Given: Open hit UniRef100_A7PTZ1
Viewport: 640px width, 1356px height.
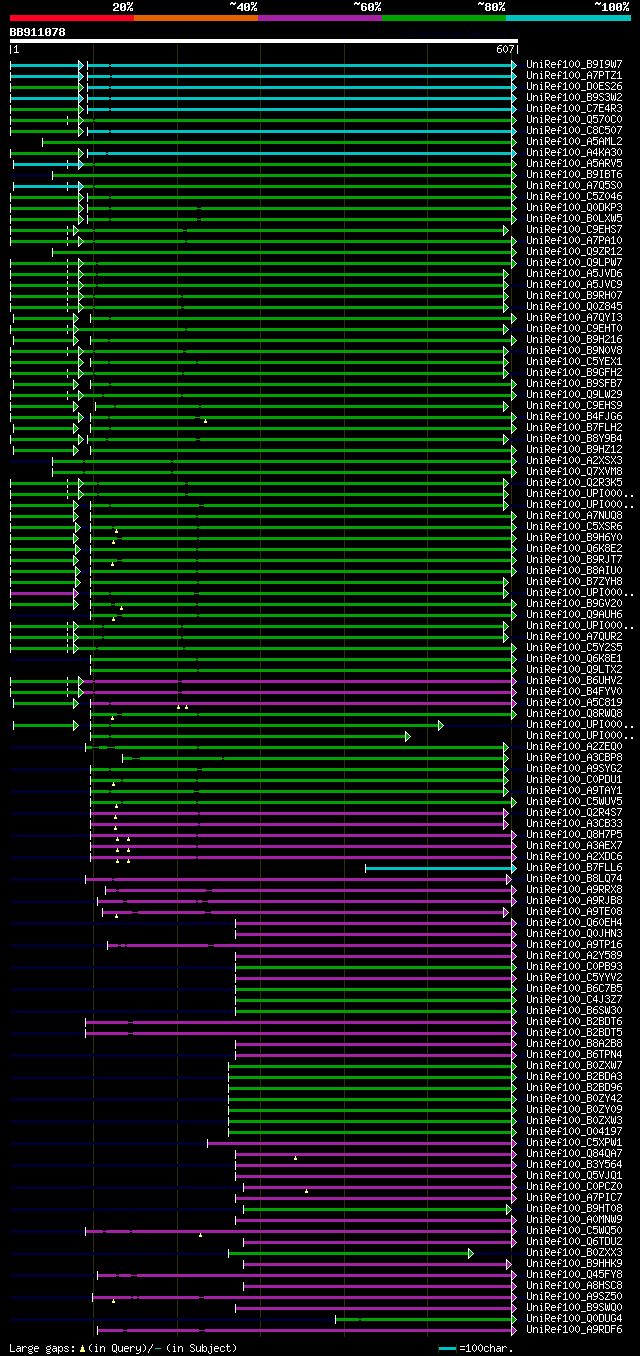Looking at the screenshot, I should click(x=574, y=75).
